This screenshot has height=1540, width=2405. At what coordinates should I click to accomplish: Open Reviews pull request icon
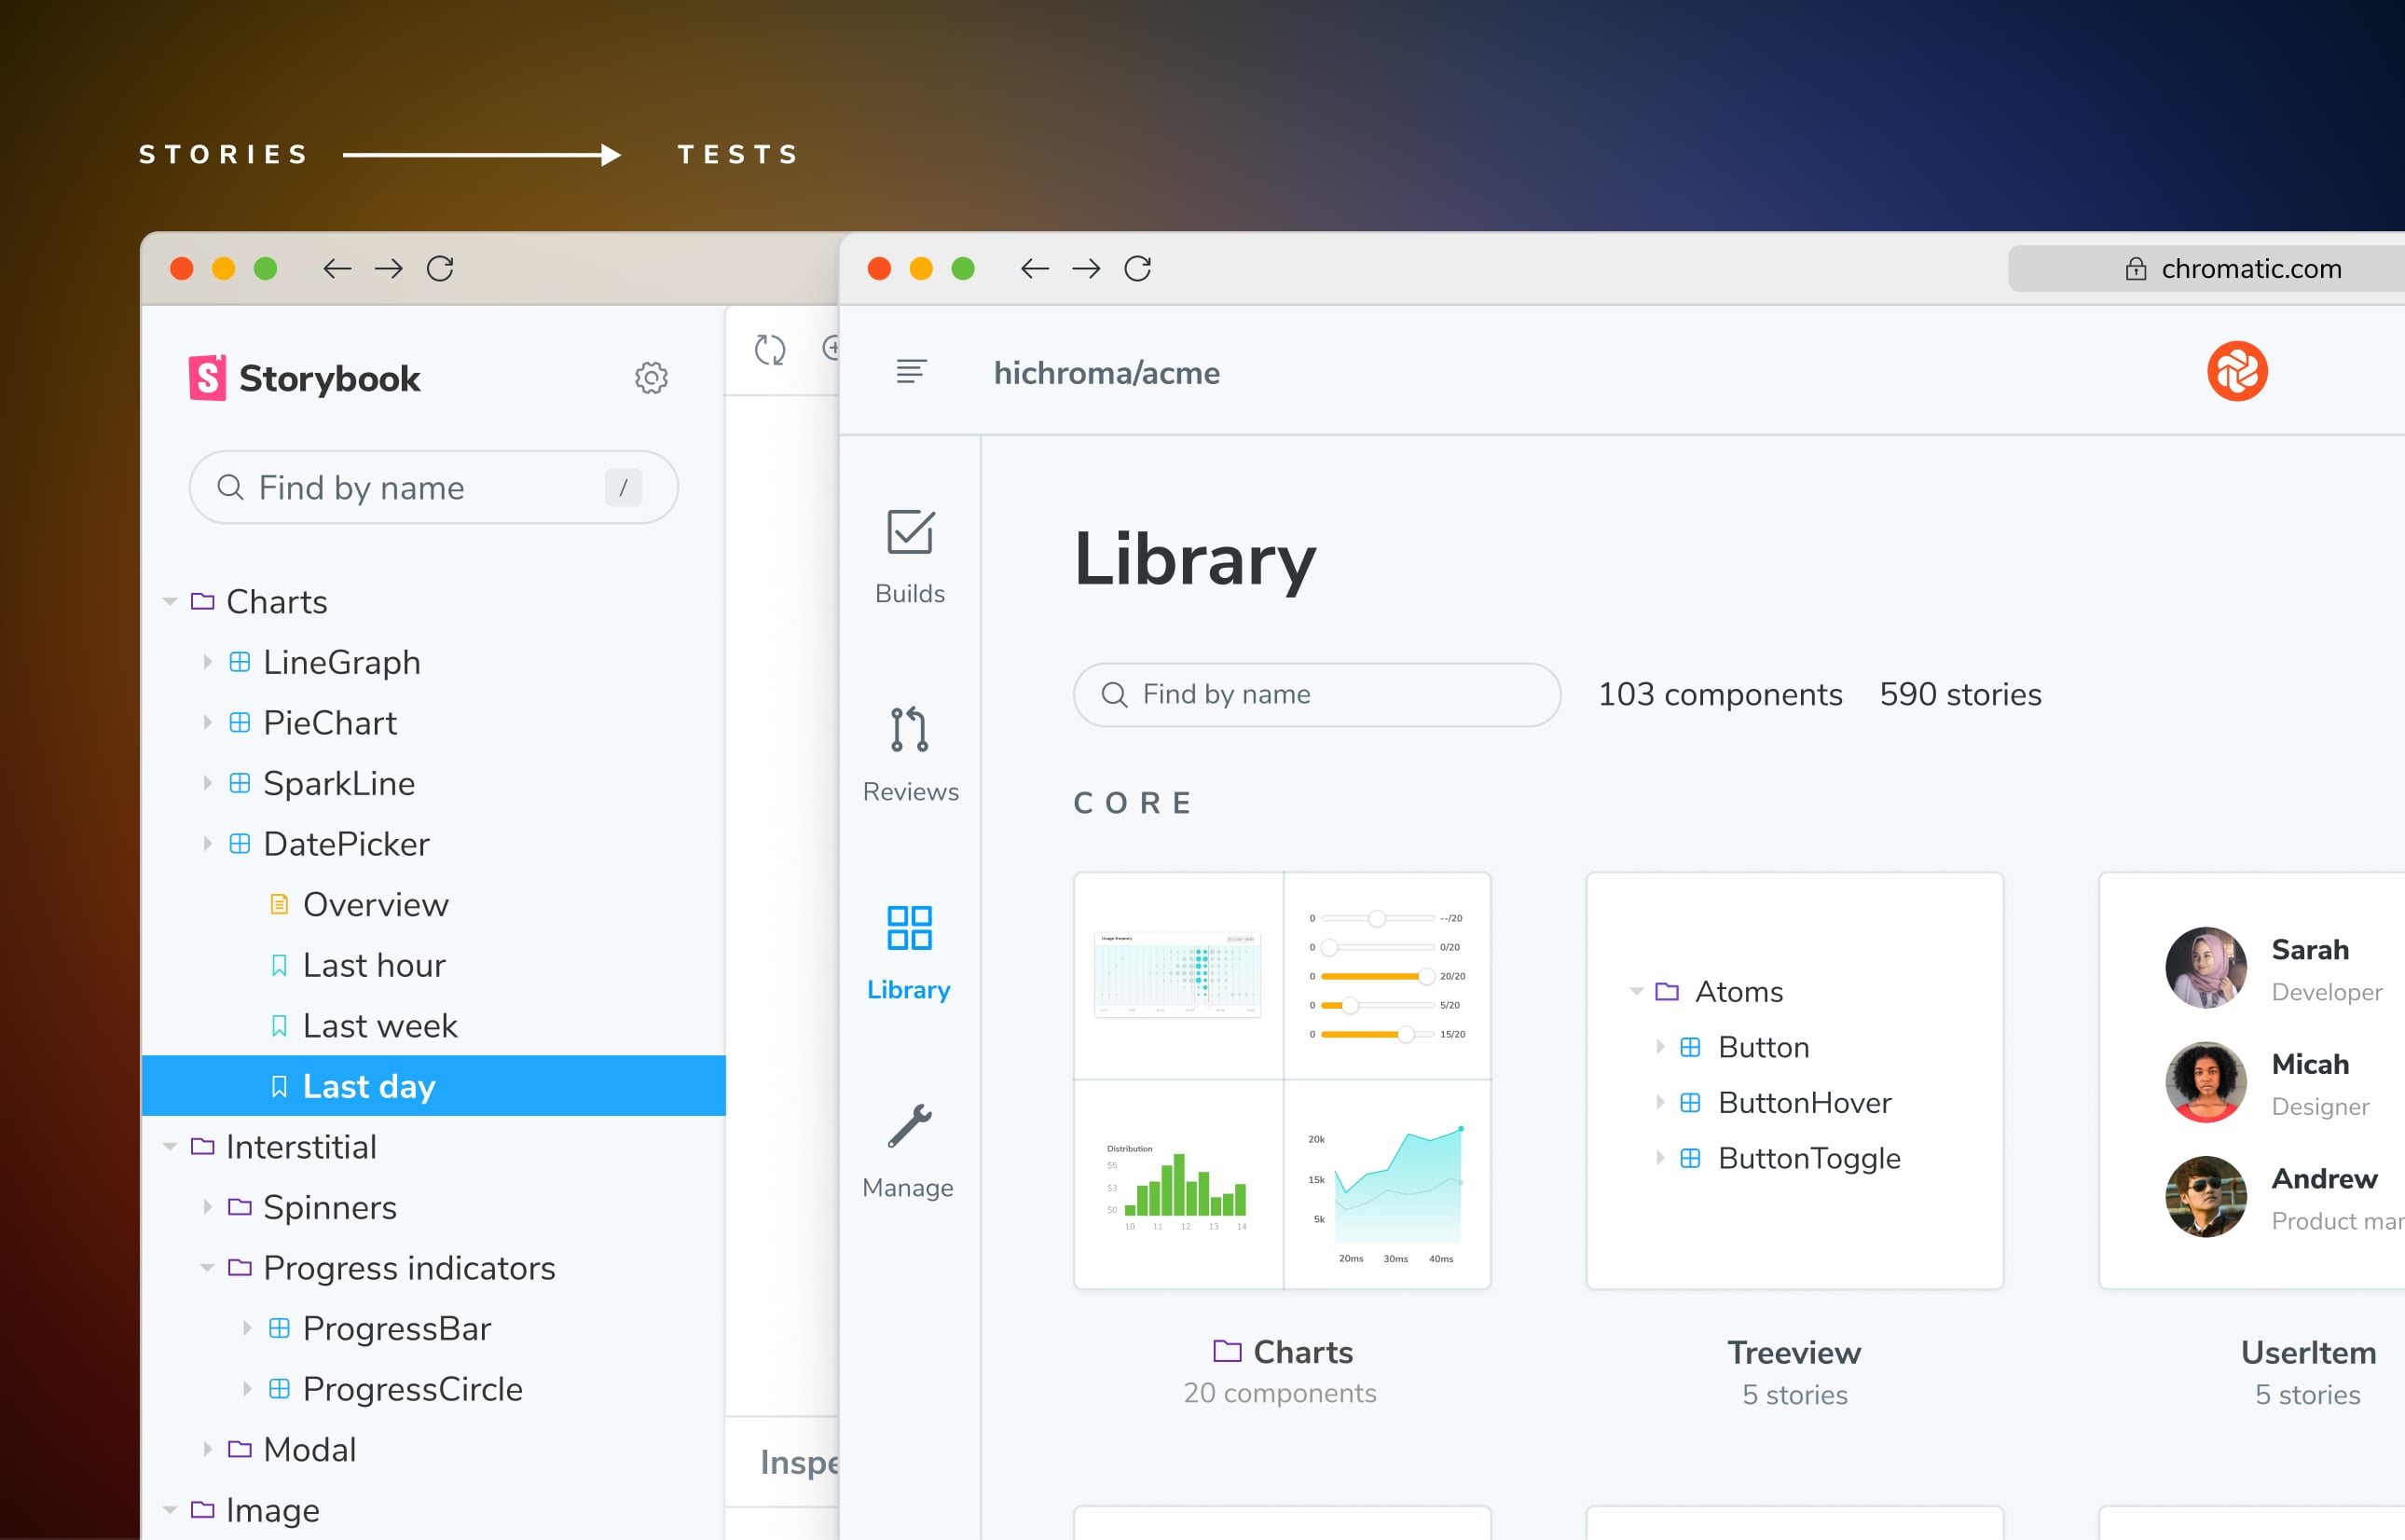pyautogui.click(x=909, y=730)
